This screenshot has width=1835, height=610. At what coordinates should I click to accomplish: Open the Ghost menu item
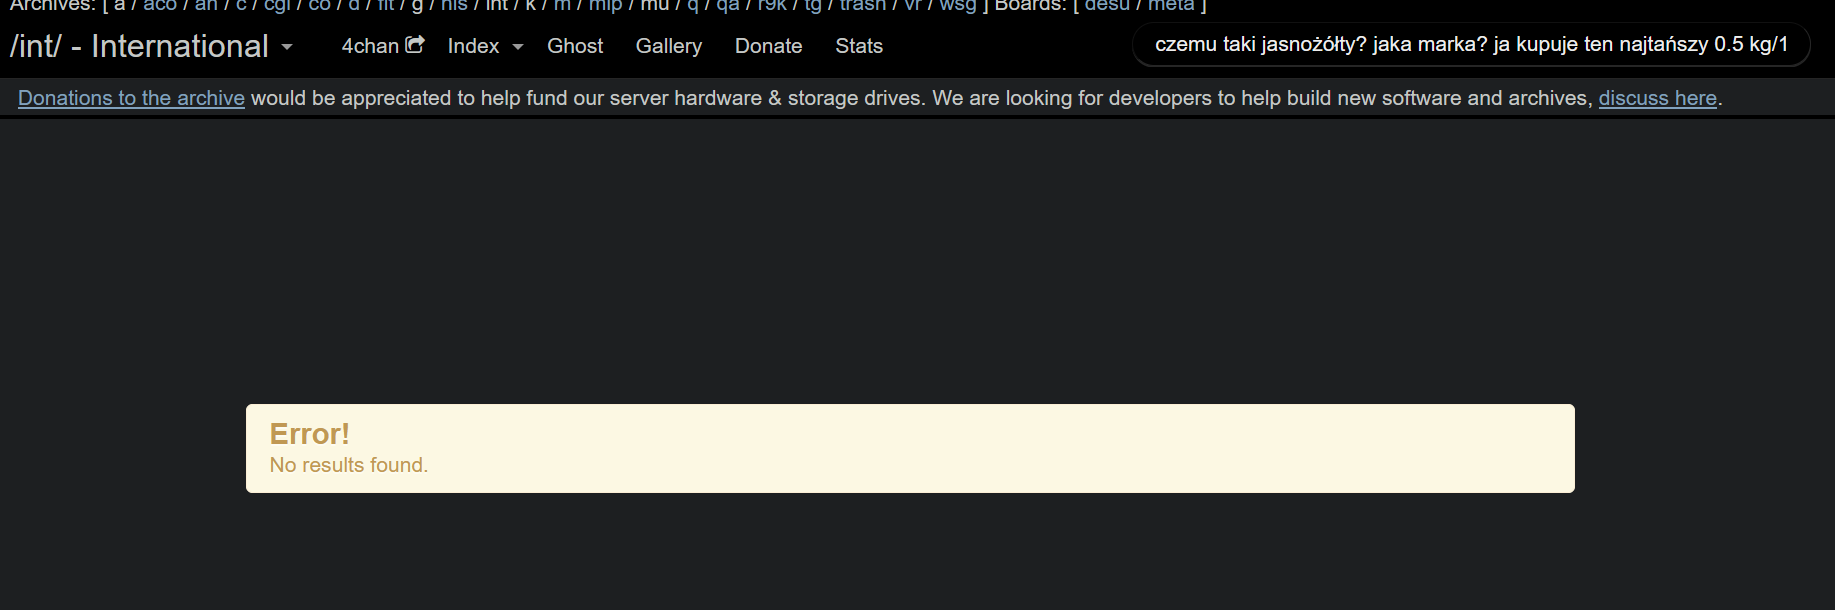[575, 46]
